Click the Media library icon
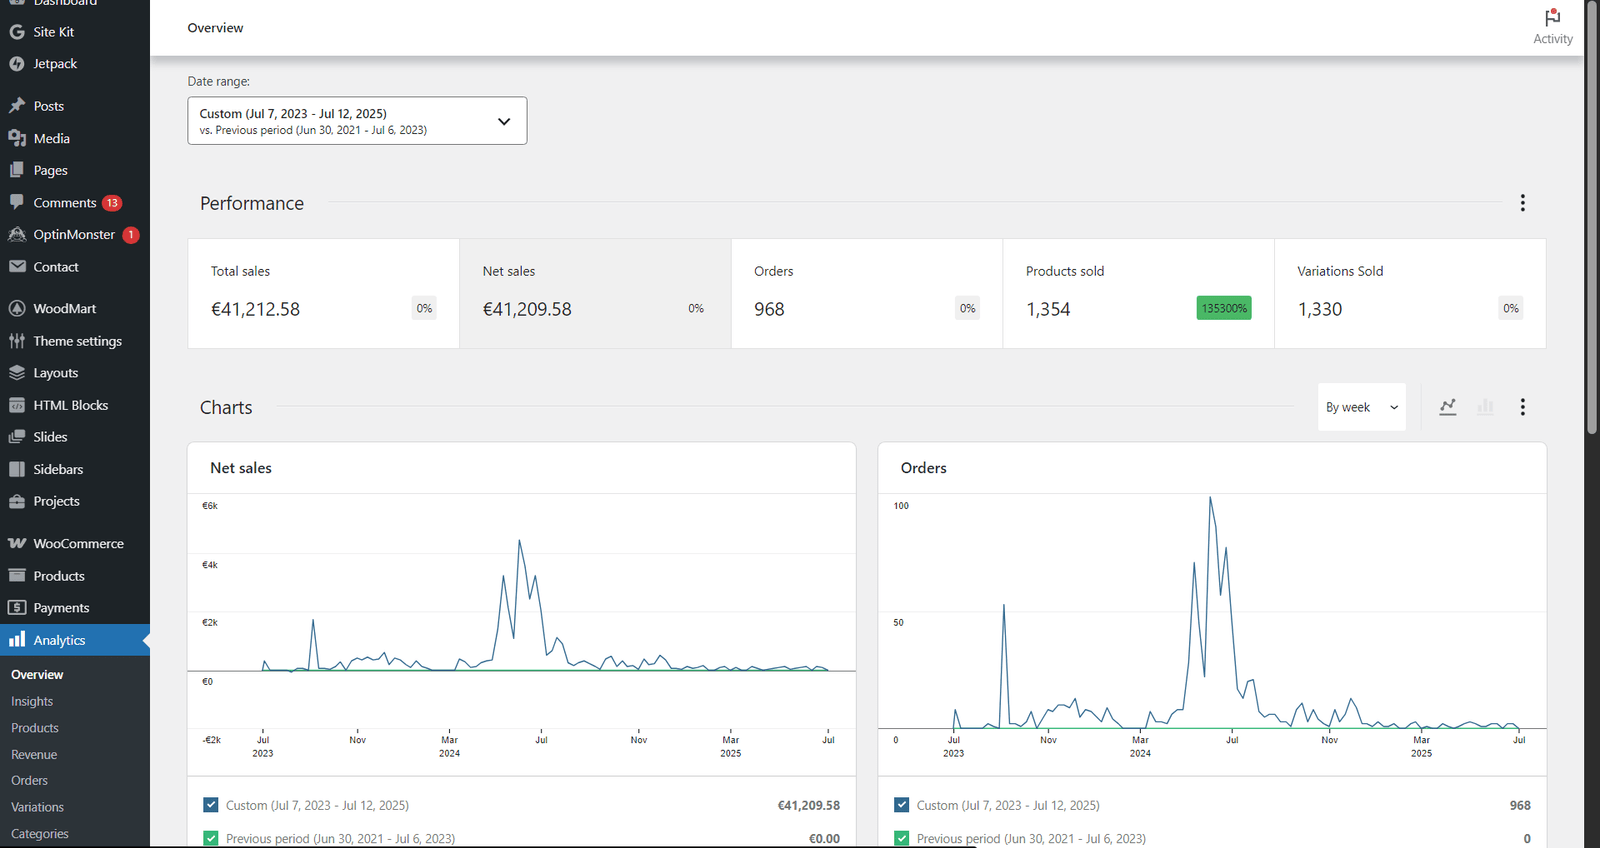The image size is (1600, 848). click(x=17, y=138)
